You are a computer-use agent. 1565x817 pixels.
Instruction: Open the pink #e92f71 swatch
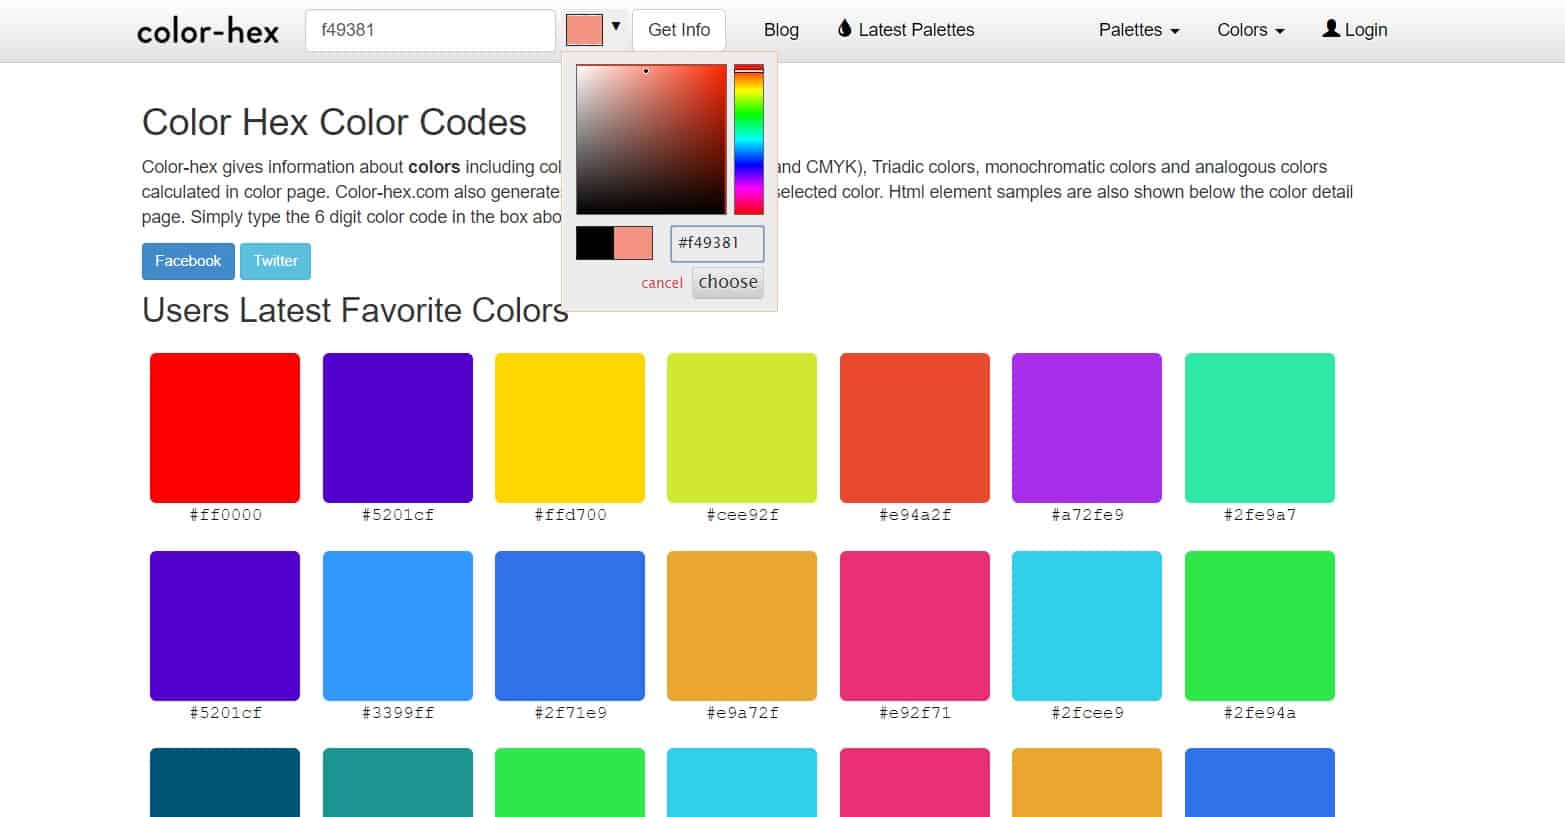(915, 626)
